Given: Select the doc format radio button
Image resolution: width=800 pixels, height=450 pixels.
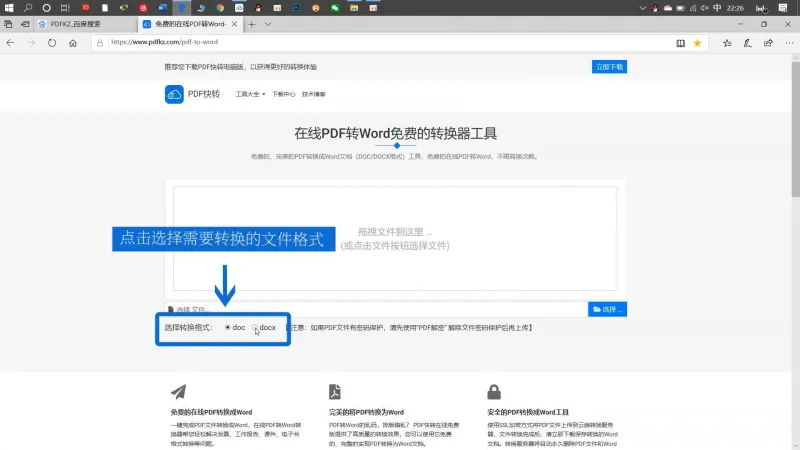Looking at the screenshot, I should [228, 328].
